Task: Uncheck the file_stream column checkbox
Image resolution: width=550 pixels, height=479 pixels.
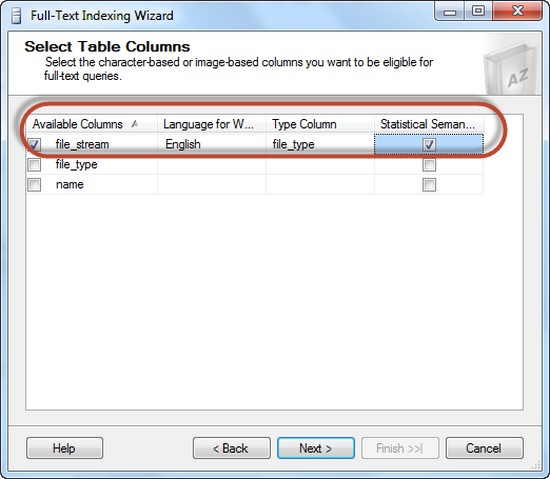Action: tap(34, 144)
